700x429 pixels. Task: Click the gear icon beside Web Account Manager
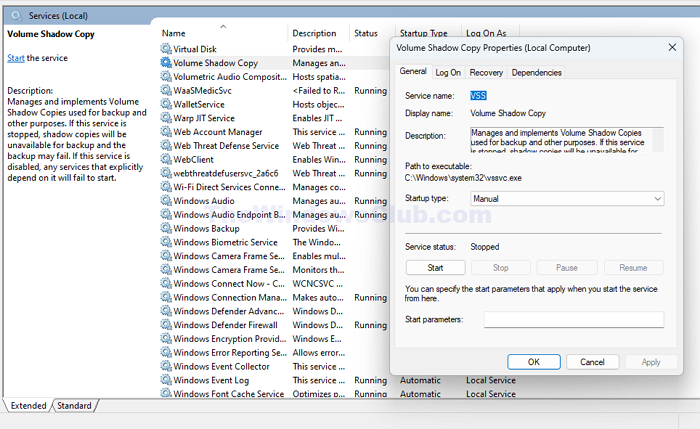166,132
